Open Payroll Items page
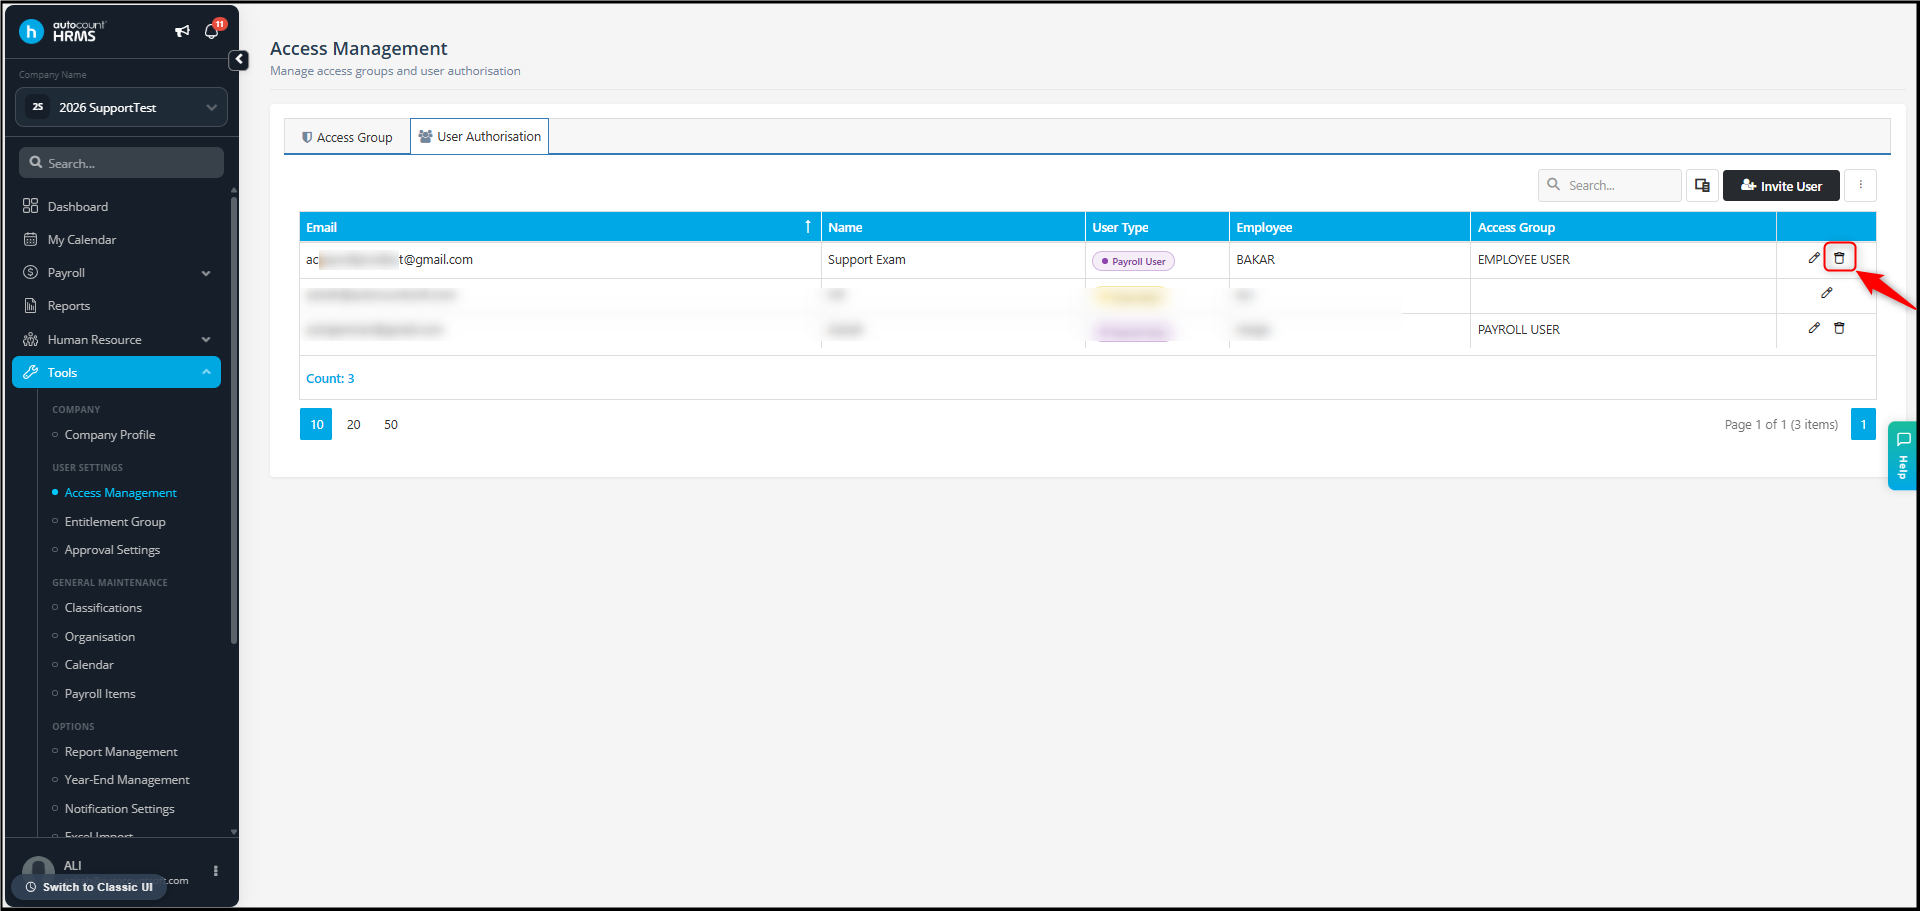The height and width of the screenshot is (911, 1920). coord(100,694)
